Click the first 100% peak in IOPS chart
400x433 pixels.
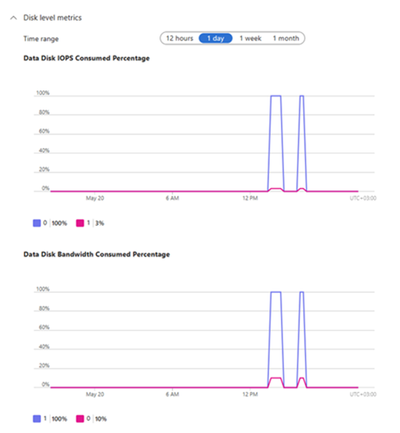point(276,96)
